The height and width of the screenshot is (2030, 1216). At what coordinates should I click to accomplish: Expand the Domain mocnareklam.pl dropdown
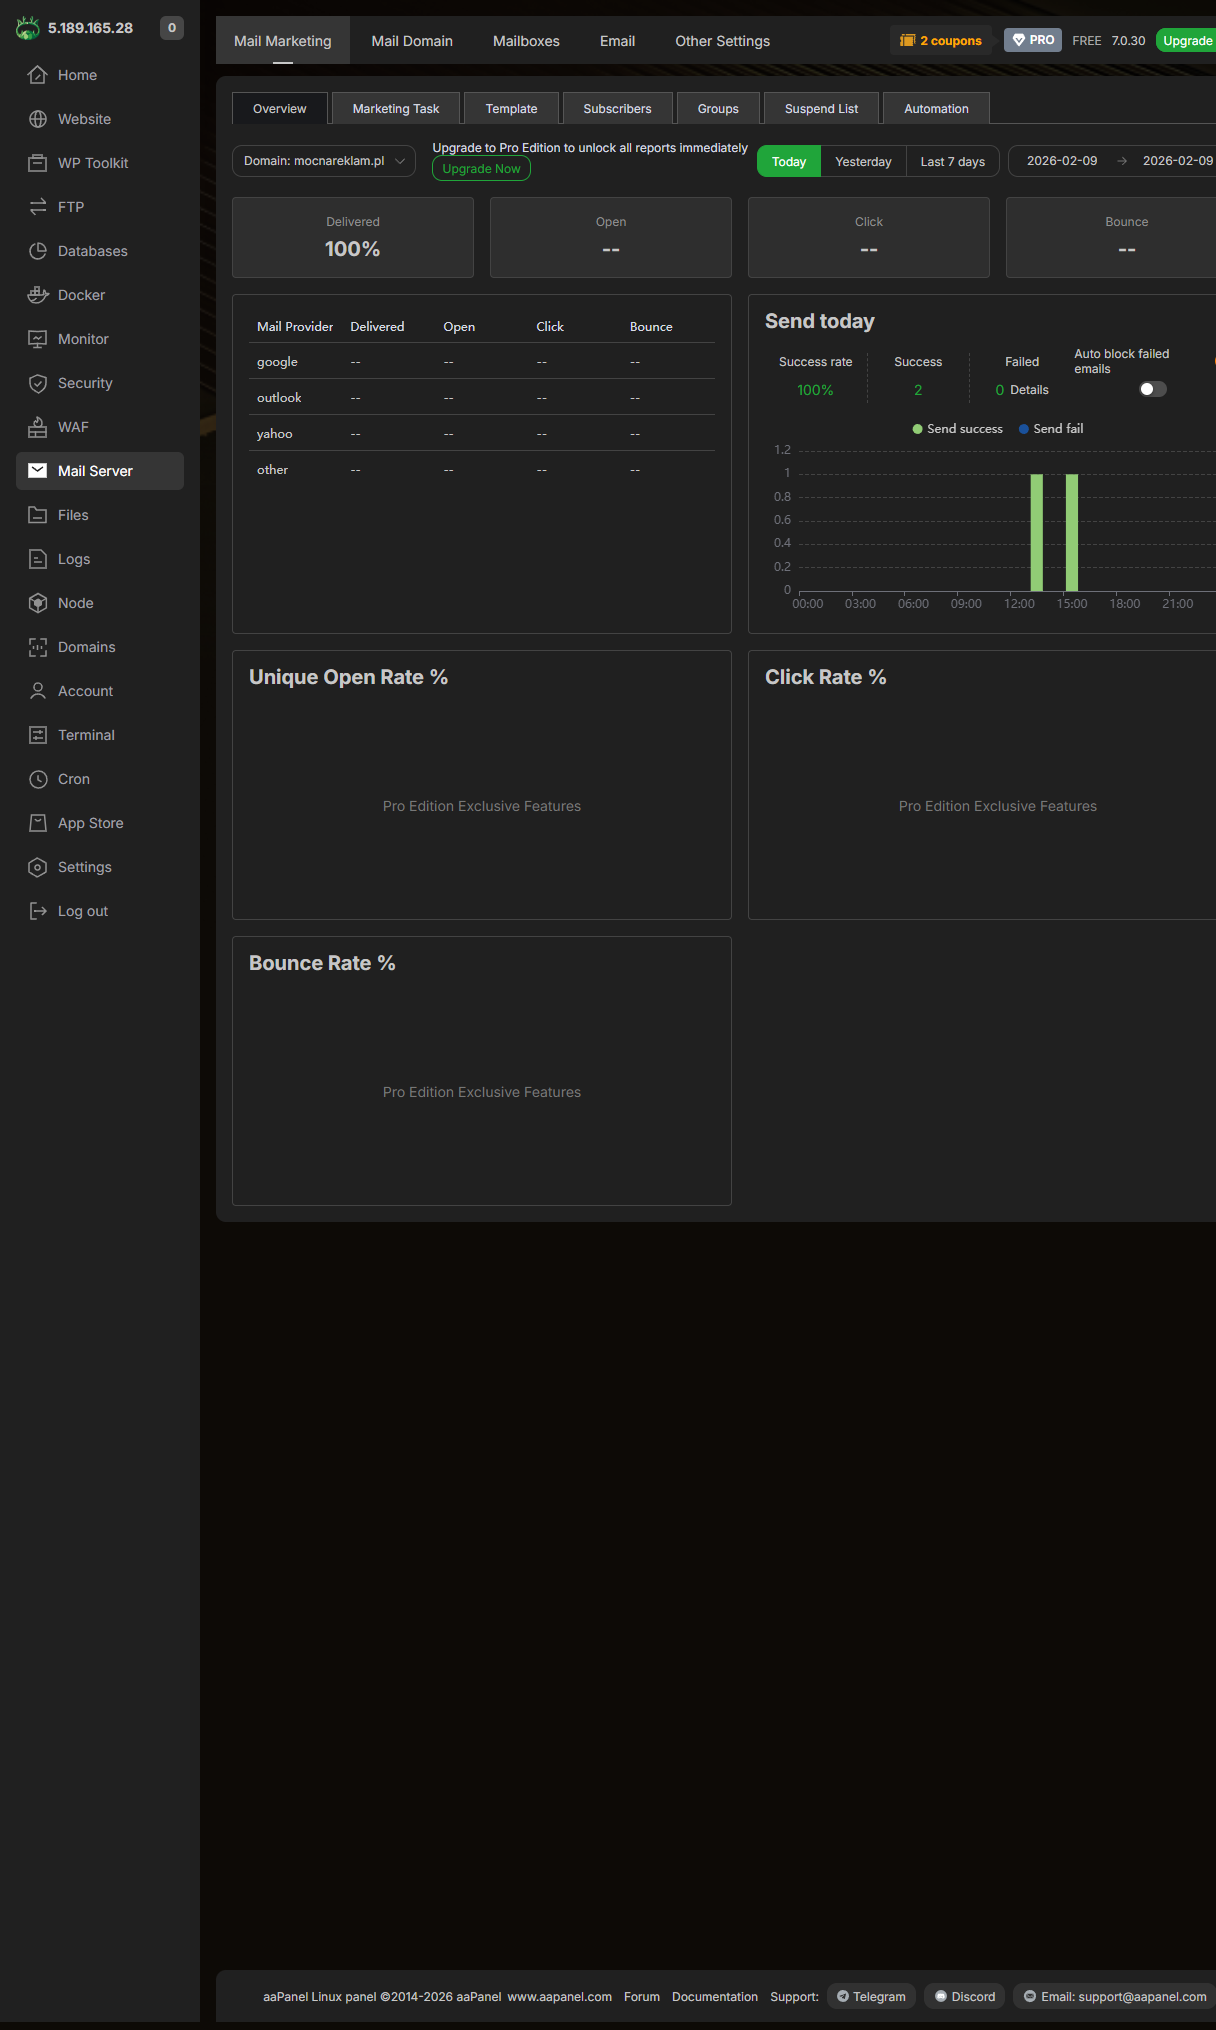(324, 161)
